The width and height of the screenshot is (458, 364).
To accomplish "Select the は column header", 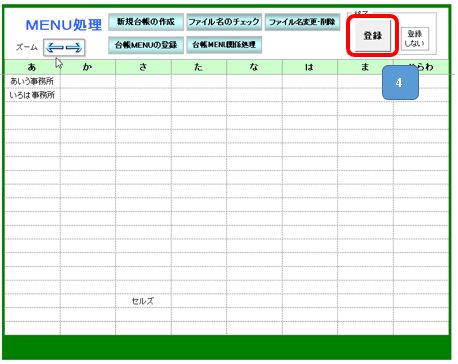I will (310, 67).
